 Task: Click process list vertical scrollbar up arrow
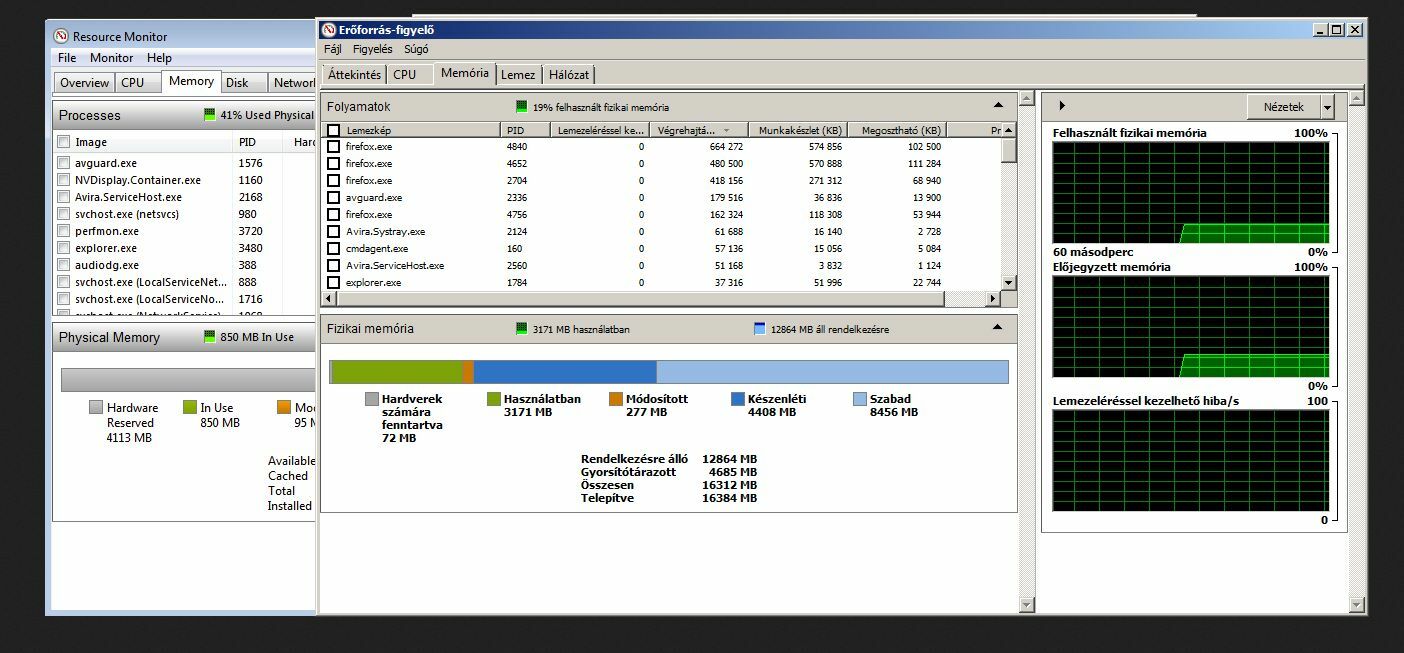tap(1009, 131)
